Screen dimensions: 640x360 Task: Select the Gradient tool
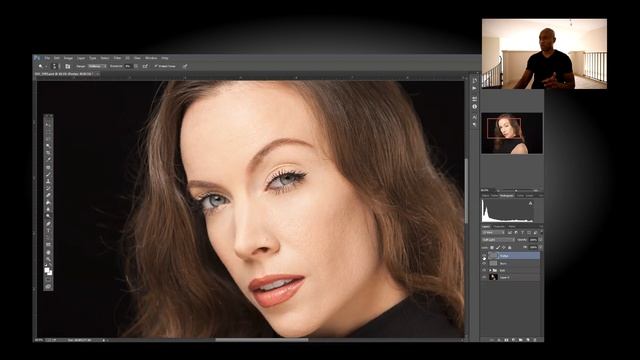pos(48,202)
